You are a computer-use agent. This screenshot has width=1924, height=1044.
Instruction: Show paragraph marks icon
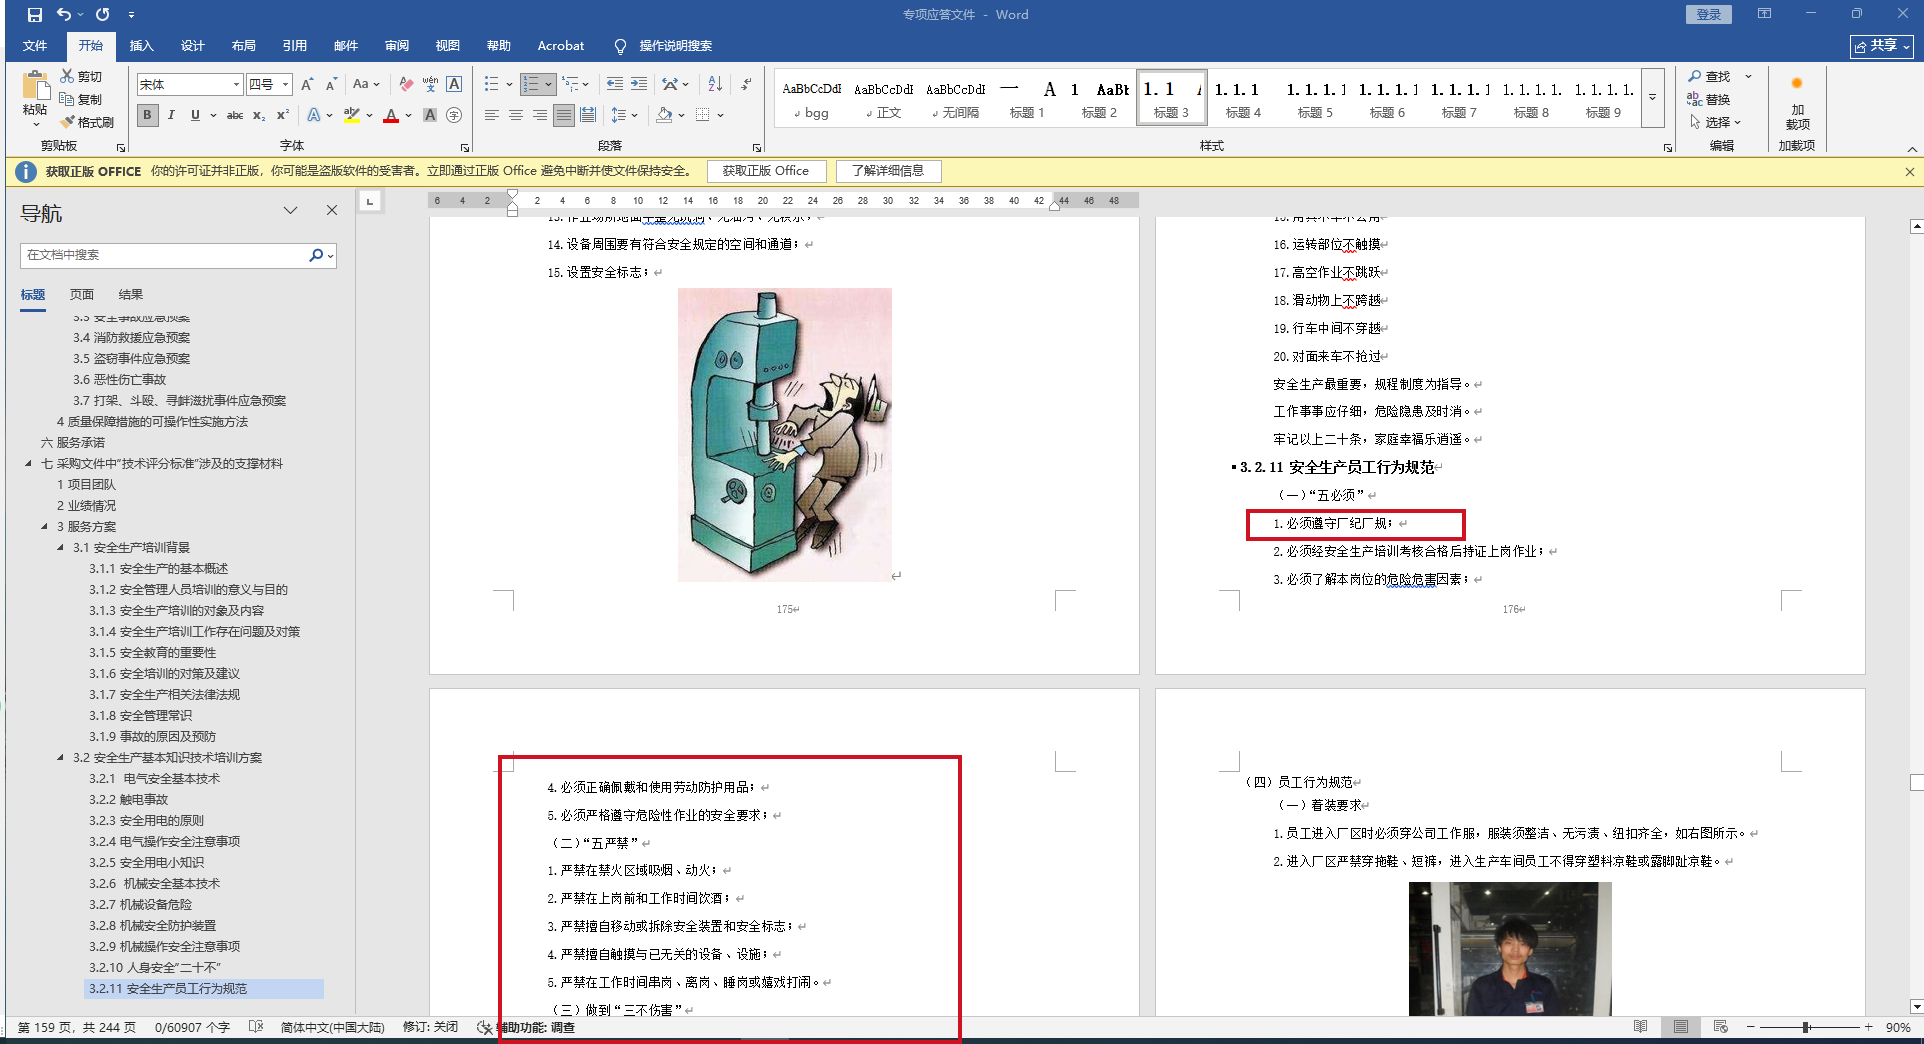coord(746,84)
